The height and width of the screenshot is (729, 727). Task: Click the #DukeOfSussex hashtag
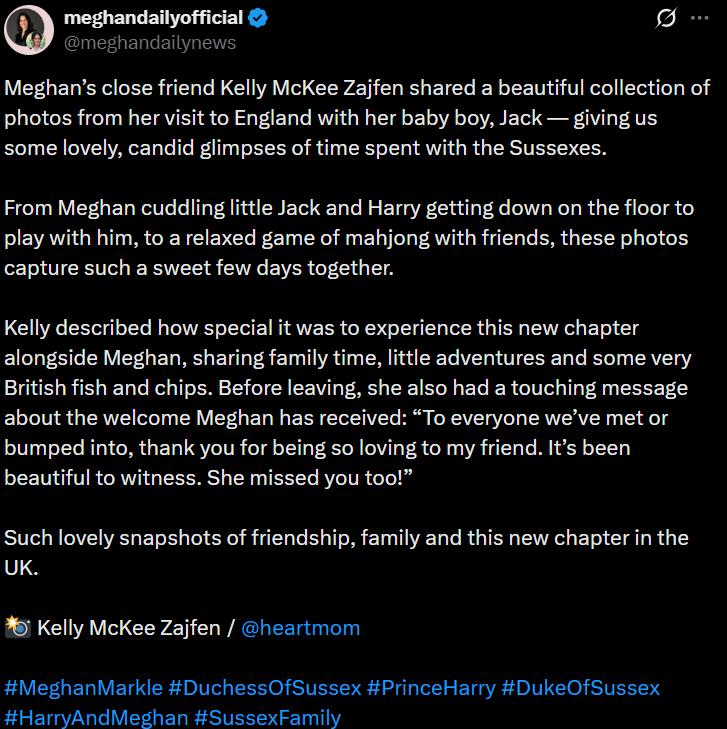point(580,688)
